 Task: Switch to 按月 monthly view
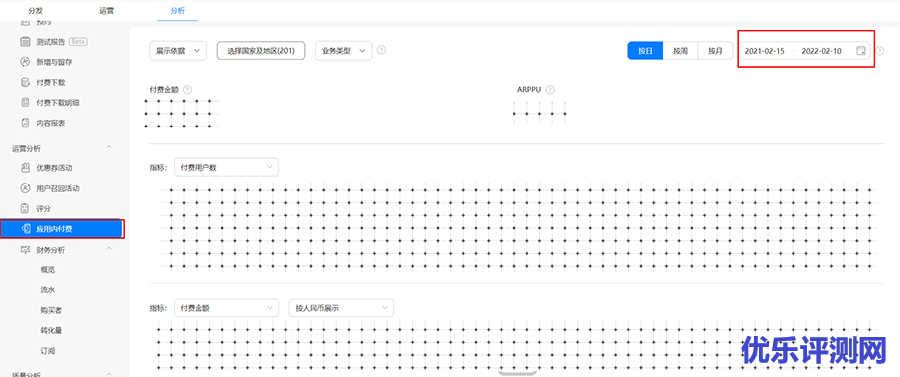[715, 50]
